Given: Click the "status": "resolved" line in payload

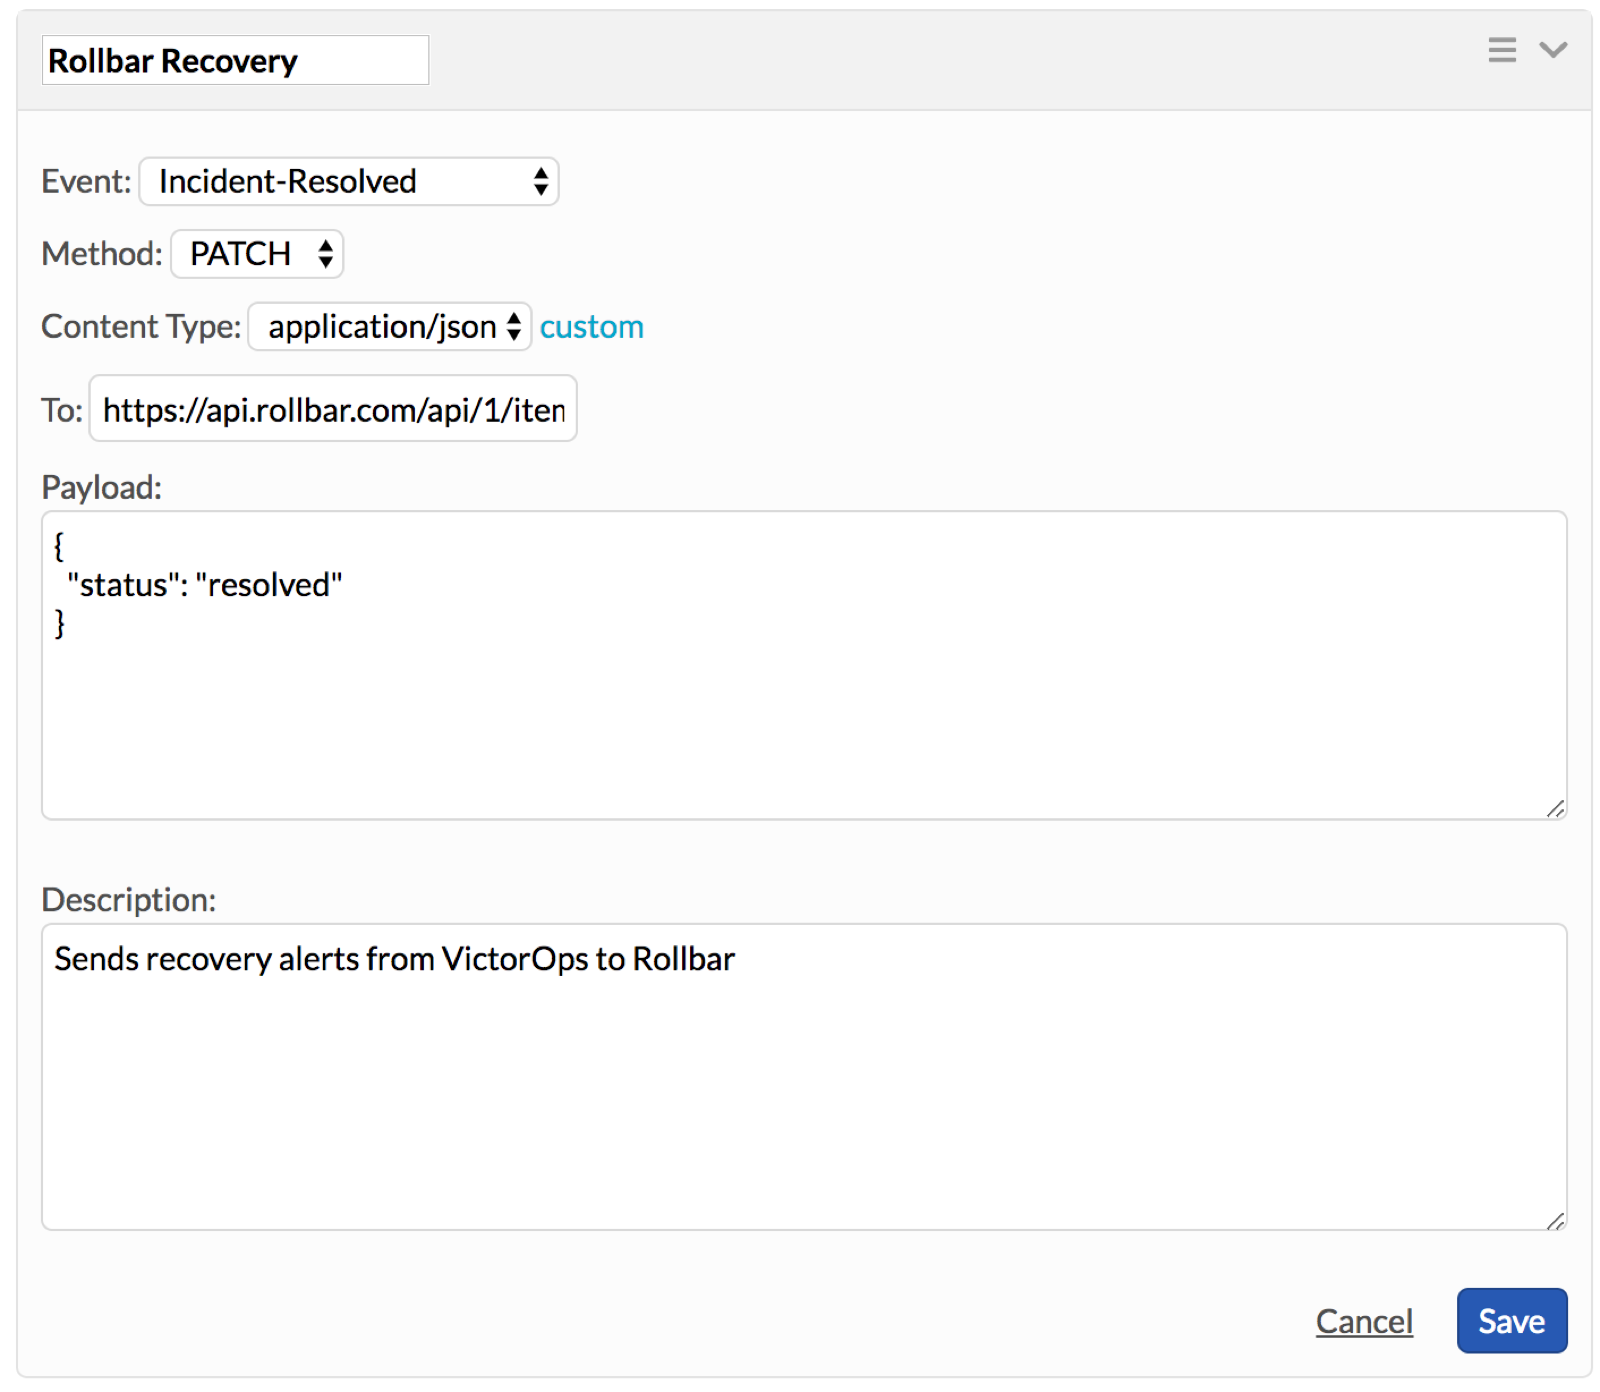Looking at the screenshot, I should pyautogui.click(x=204, y=584).
